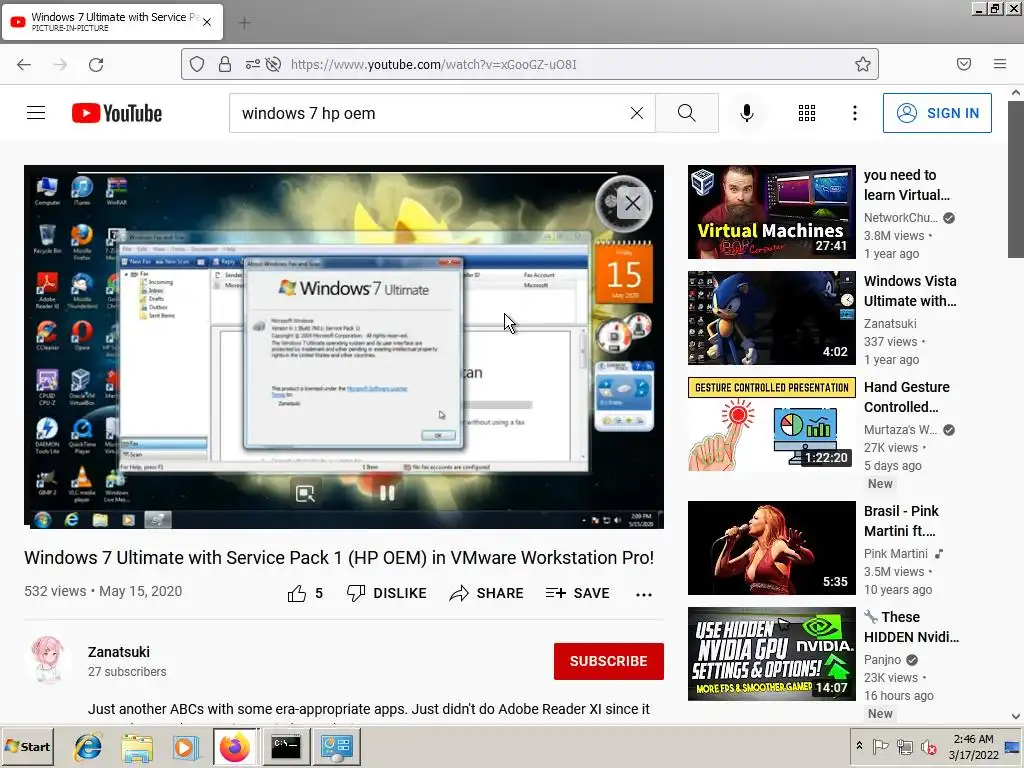Viewport: 1024px width, 768px height.
Task: Subscribe to Zanatsuki channel
Action: tap(609, 661)
